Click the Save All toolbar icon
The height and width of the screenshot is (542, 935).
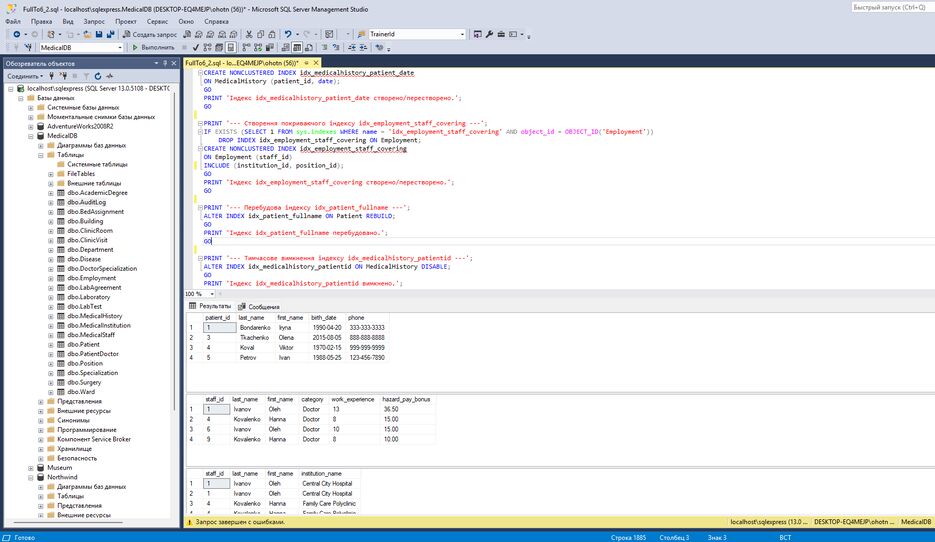click(110, 34)
